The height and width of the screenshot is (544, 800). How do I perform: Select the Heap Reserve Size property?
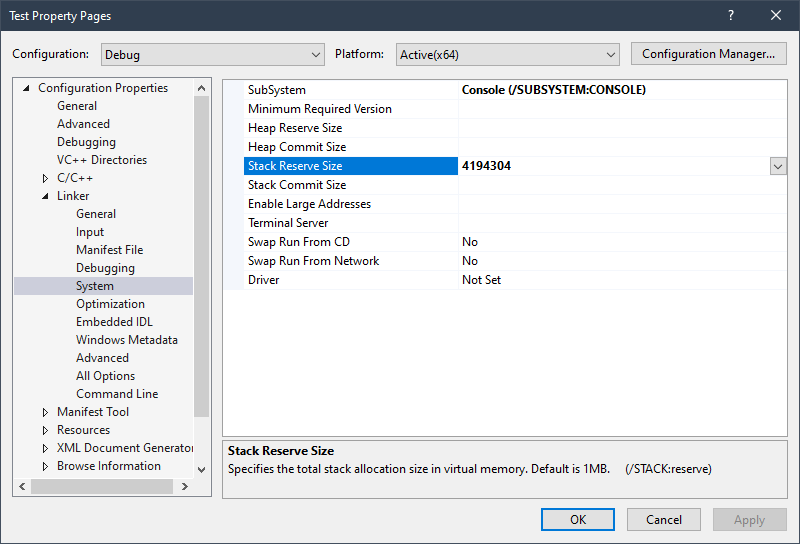295,128
